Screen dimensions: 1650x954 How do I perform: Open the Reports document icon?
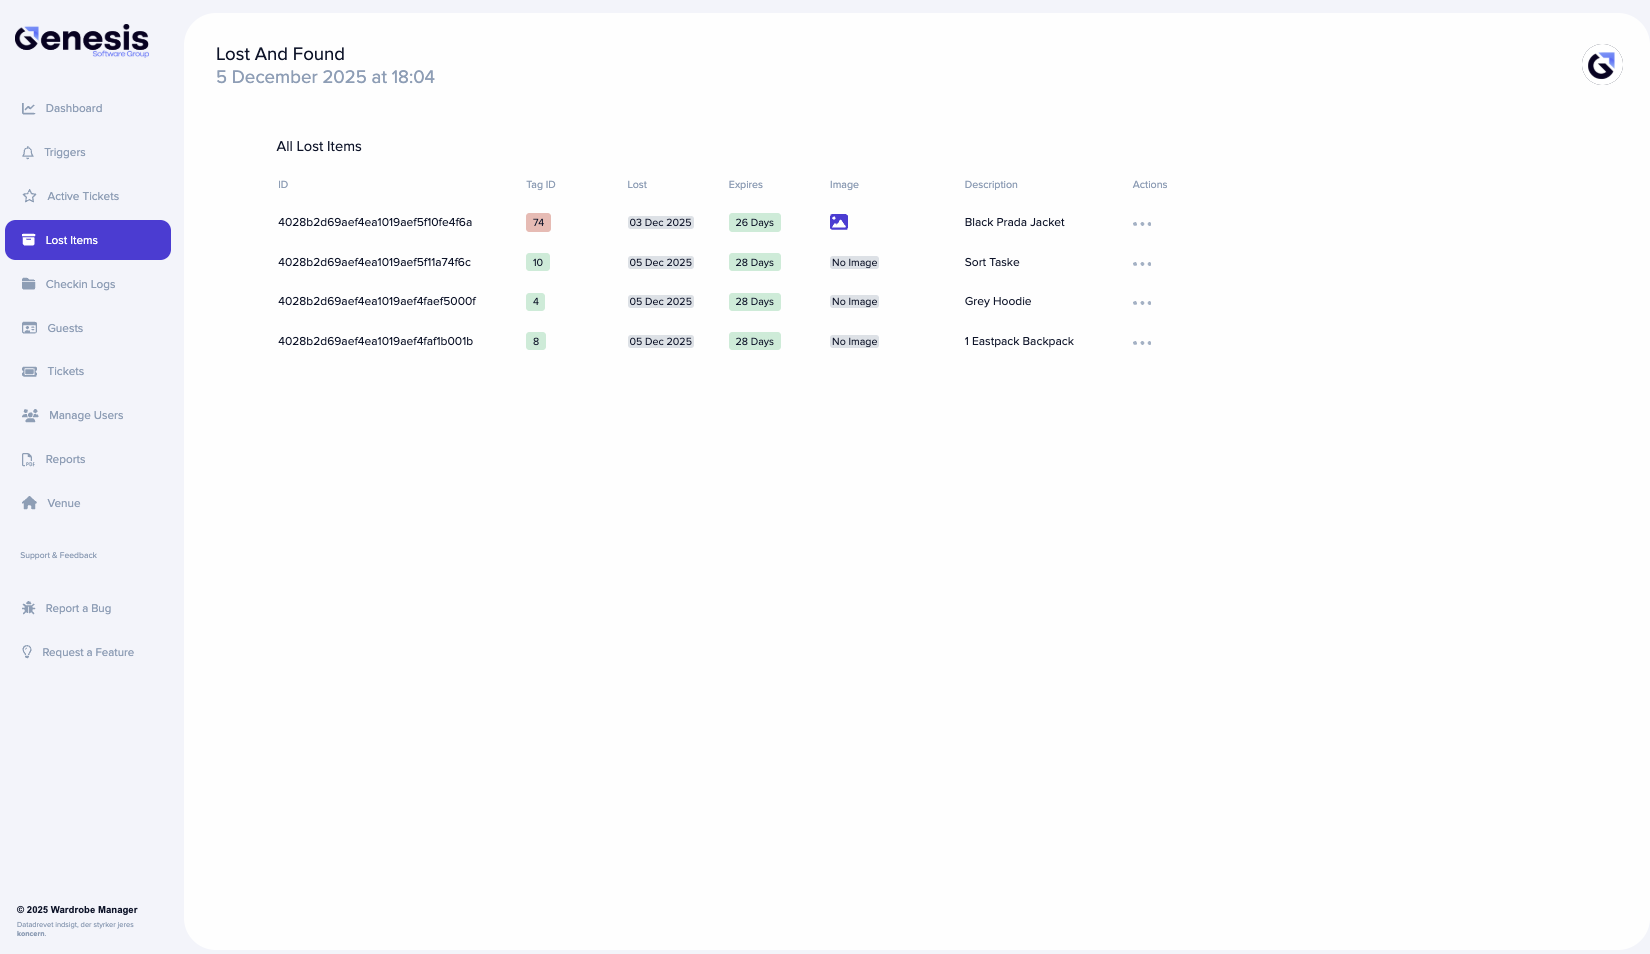pyautogui.click(x=28, y=459)
